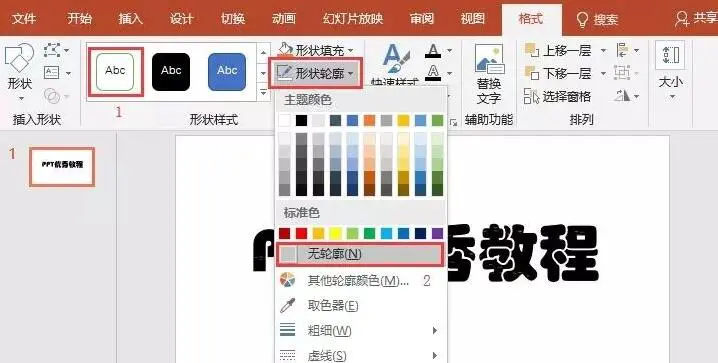Switch to the 插入 tab
This screenshot has width=718, height=363.
131,19
